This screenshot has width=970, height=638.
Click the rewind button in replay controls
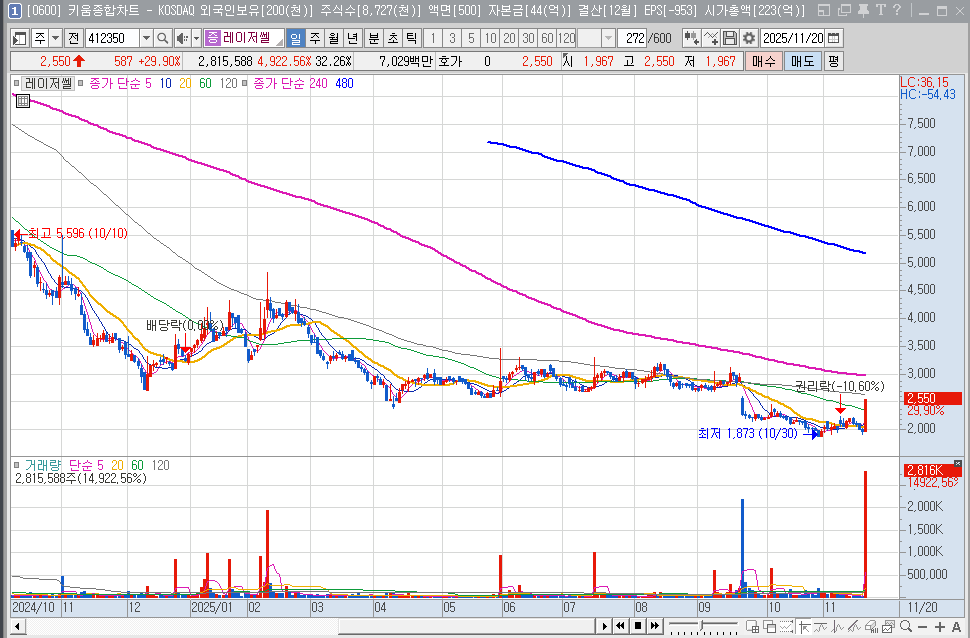click(x=621, y=626)
